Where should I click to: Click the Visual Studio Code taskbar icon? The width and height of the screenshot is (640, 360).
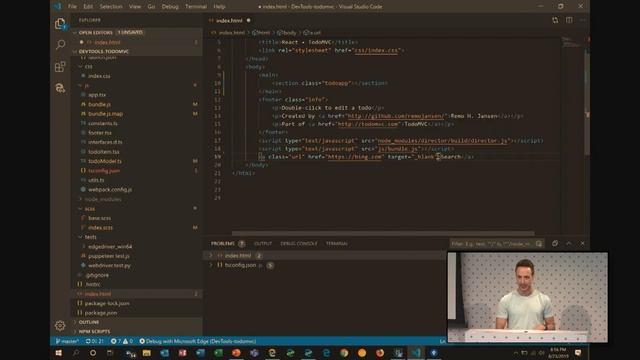coord(416,353)
